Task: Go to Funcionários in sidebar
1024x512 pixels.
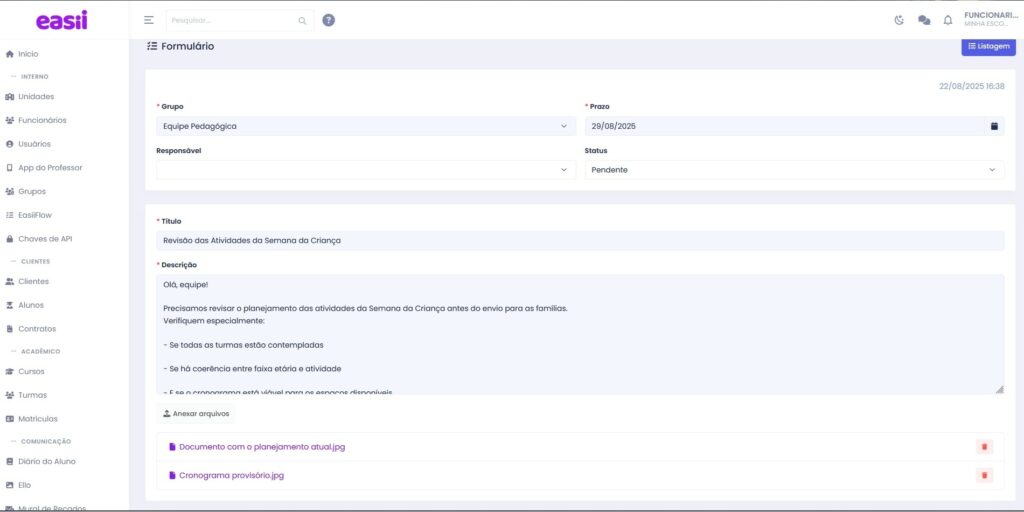Action: coord(42,120)
